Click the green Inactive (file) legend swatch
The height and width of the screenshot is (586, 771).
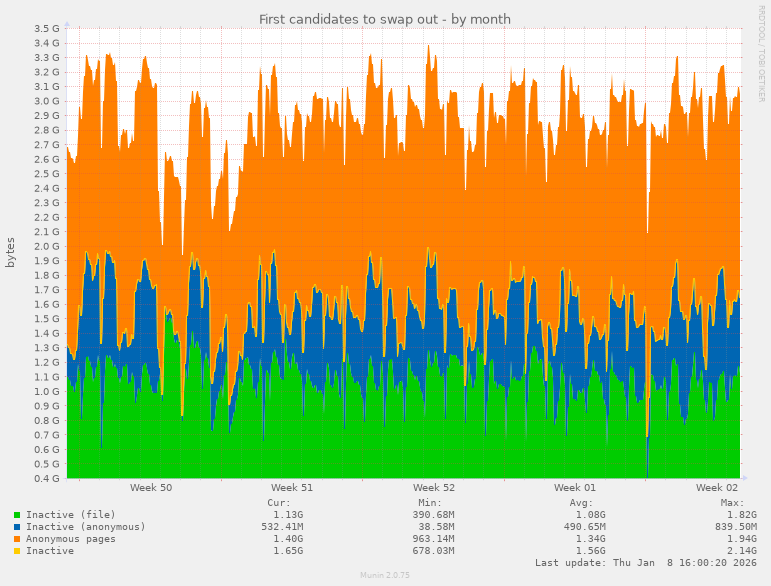[17, 515]
